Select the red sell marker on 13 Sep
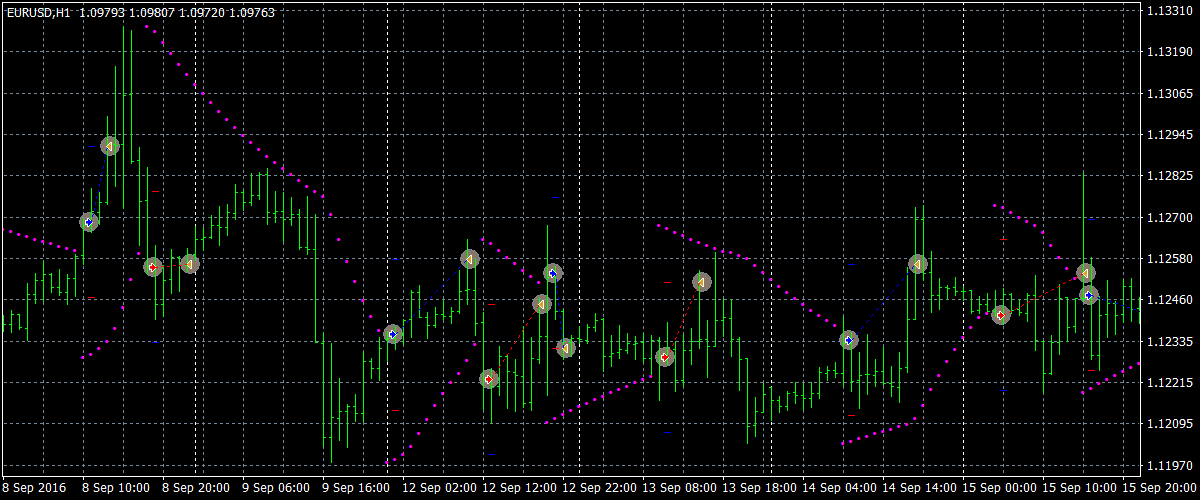The image size is (1200, 500). [x=665, y=357]
